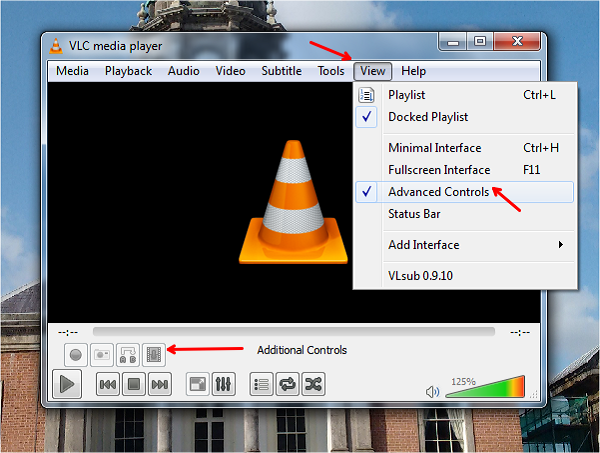Click the playback seek bar

point(293,331)
